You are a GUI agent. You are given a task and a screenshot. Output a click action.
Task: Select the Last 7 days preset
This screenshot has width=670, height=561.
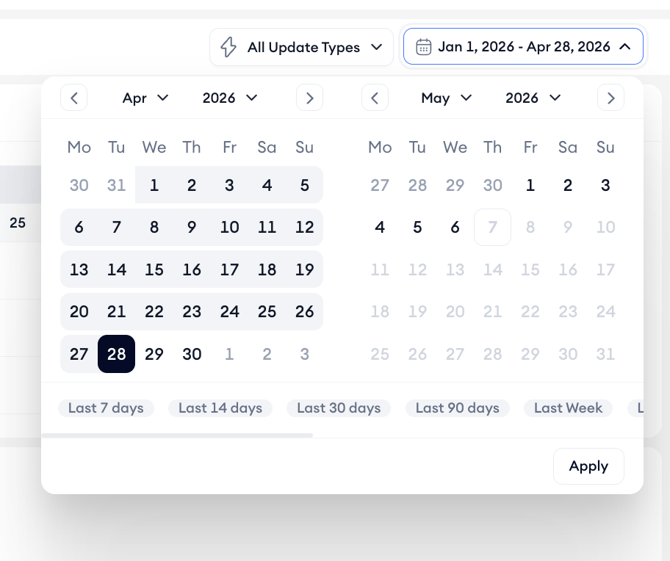click(106, 408)
